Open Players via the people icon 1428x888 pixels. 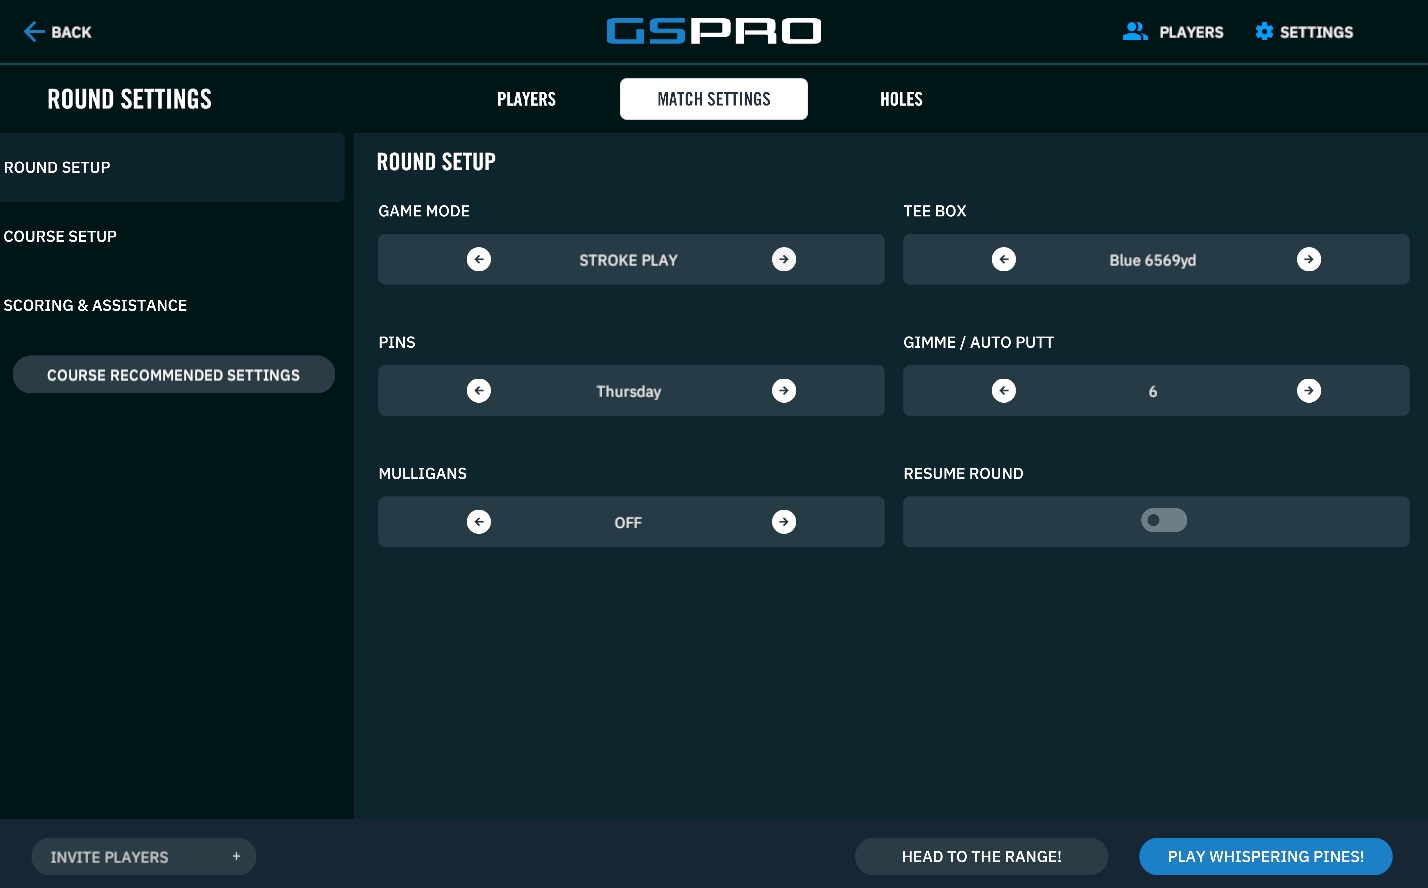(x=1135, y=32)
